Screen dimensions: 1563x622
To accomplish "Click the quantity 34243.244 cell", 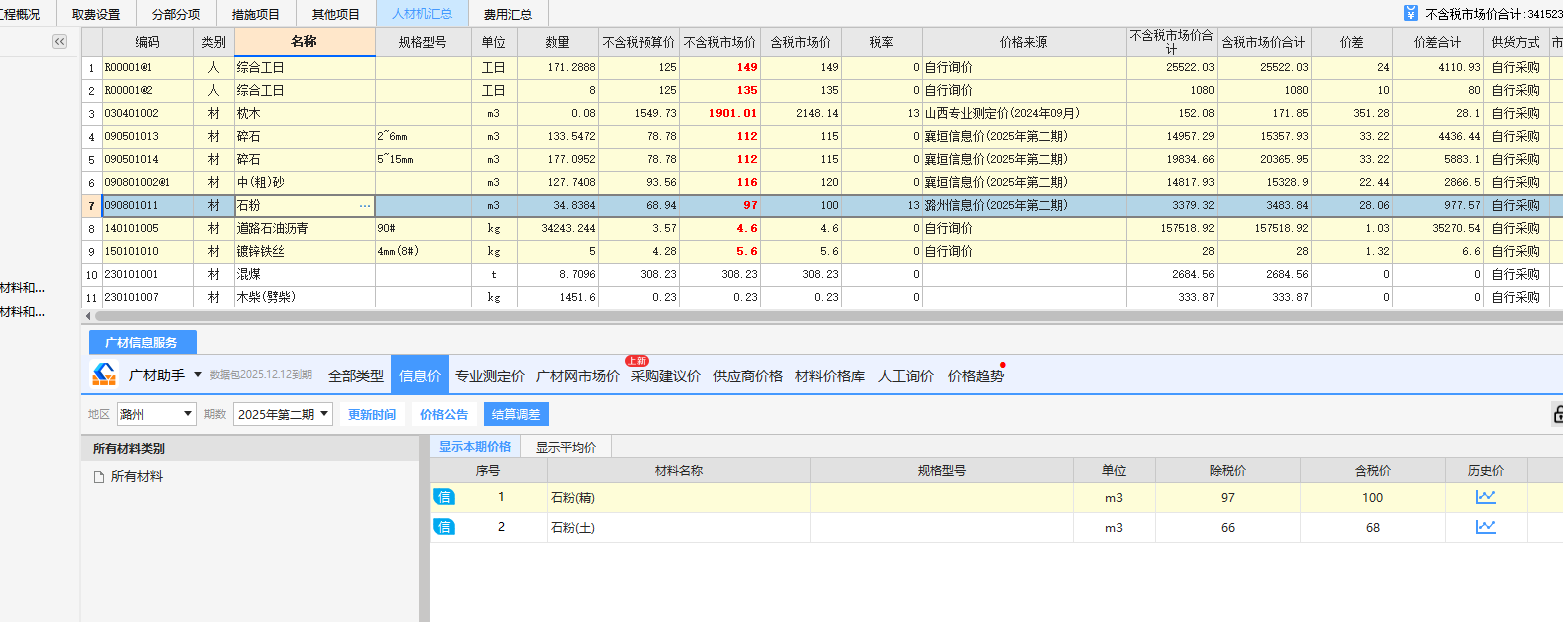I will point(558,228).
